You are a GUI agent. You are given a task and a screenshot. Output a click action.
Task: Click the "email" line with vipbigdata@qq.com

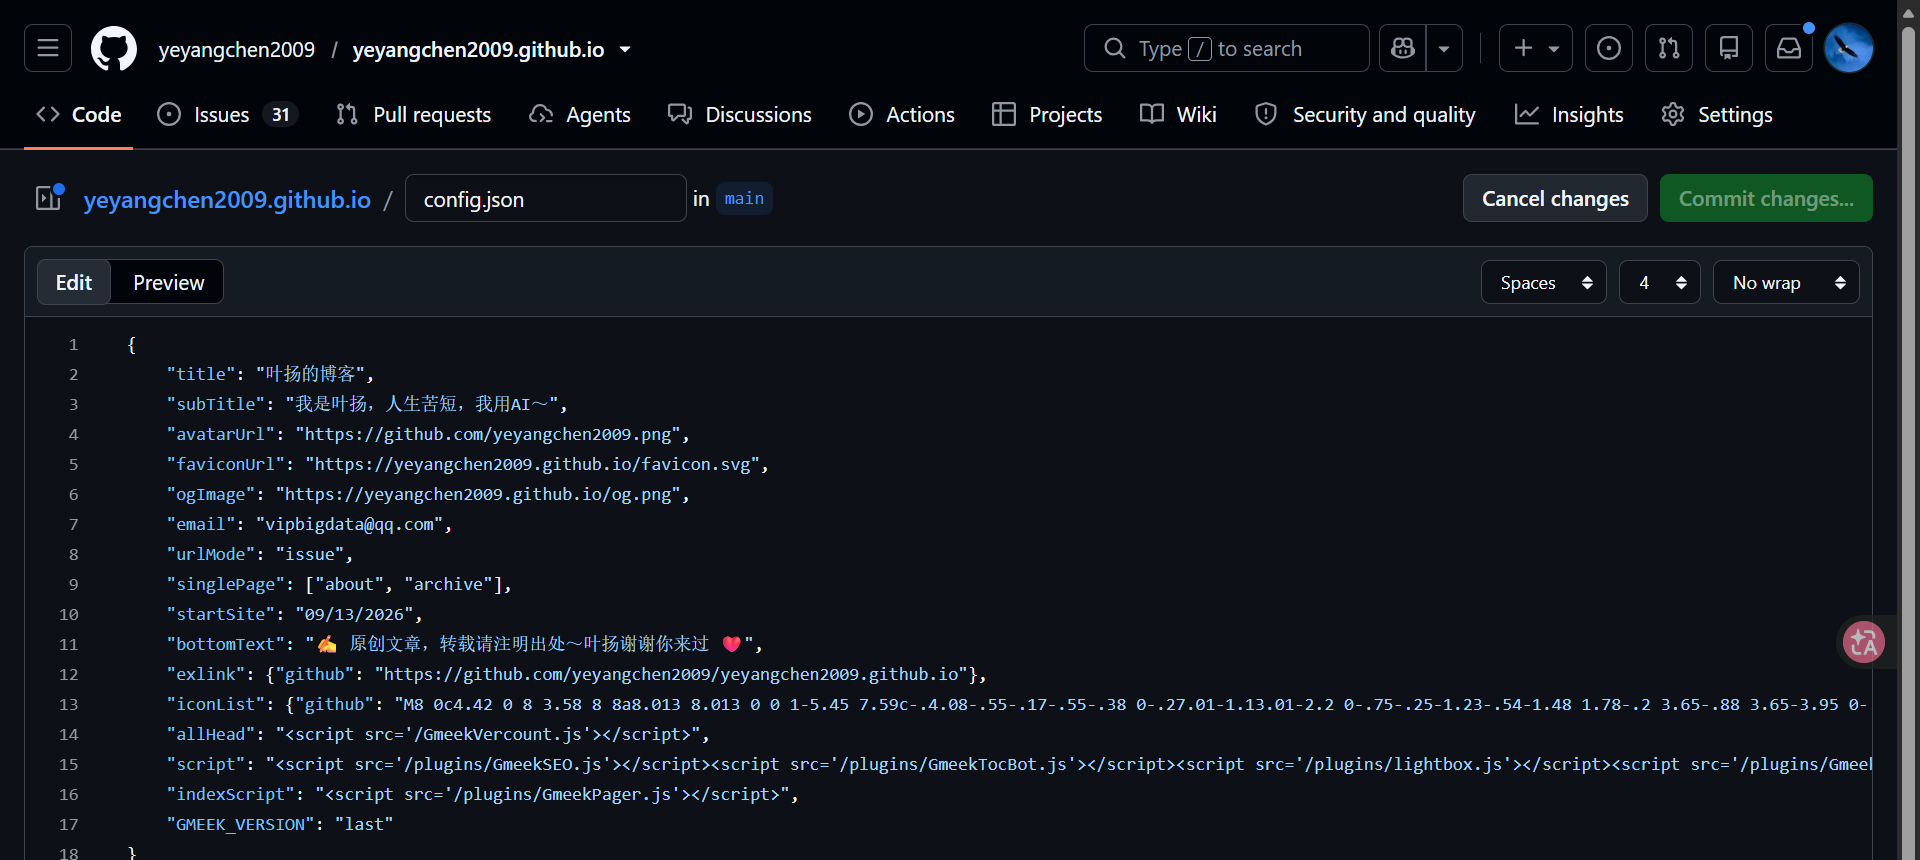tap(309, 524)
